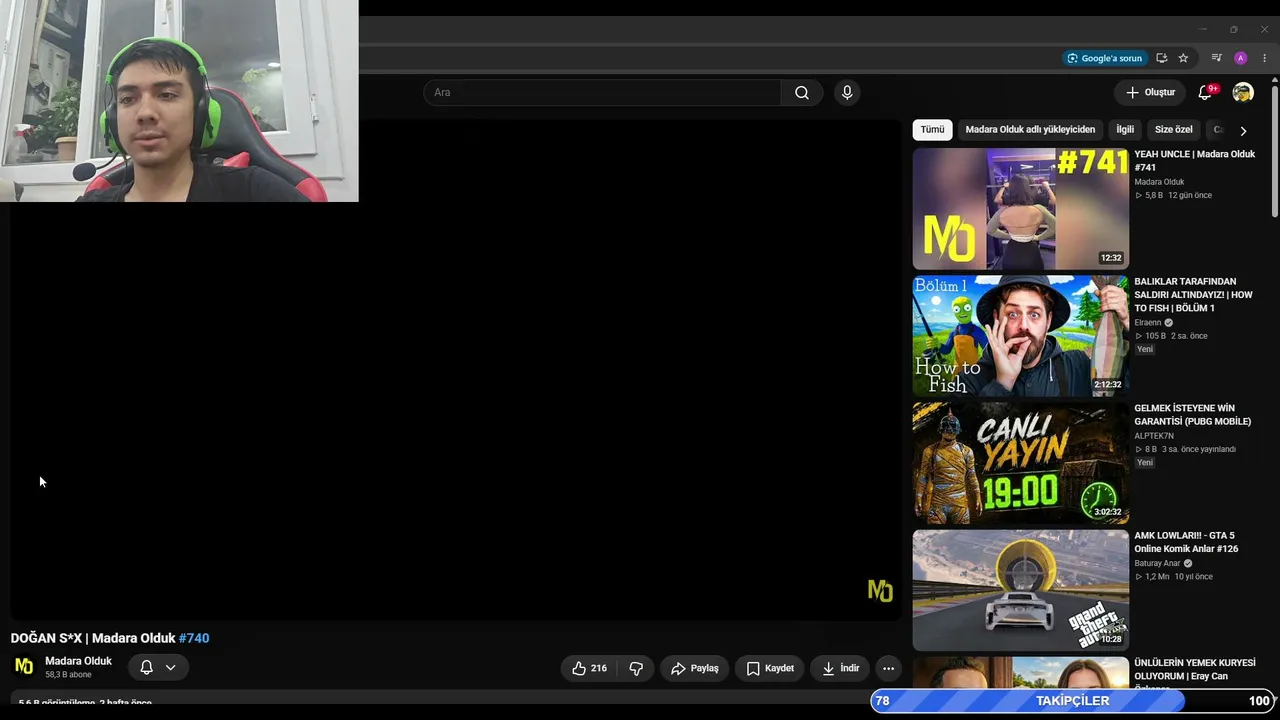Visit the ALPTEK7N channel name

tap(1154, 436)
